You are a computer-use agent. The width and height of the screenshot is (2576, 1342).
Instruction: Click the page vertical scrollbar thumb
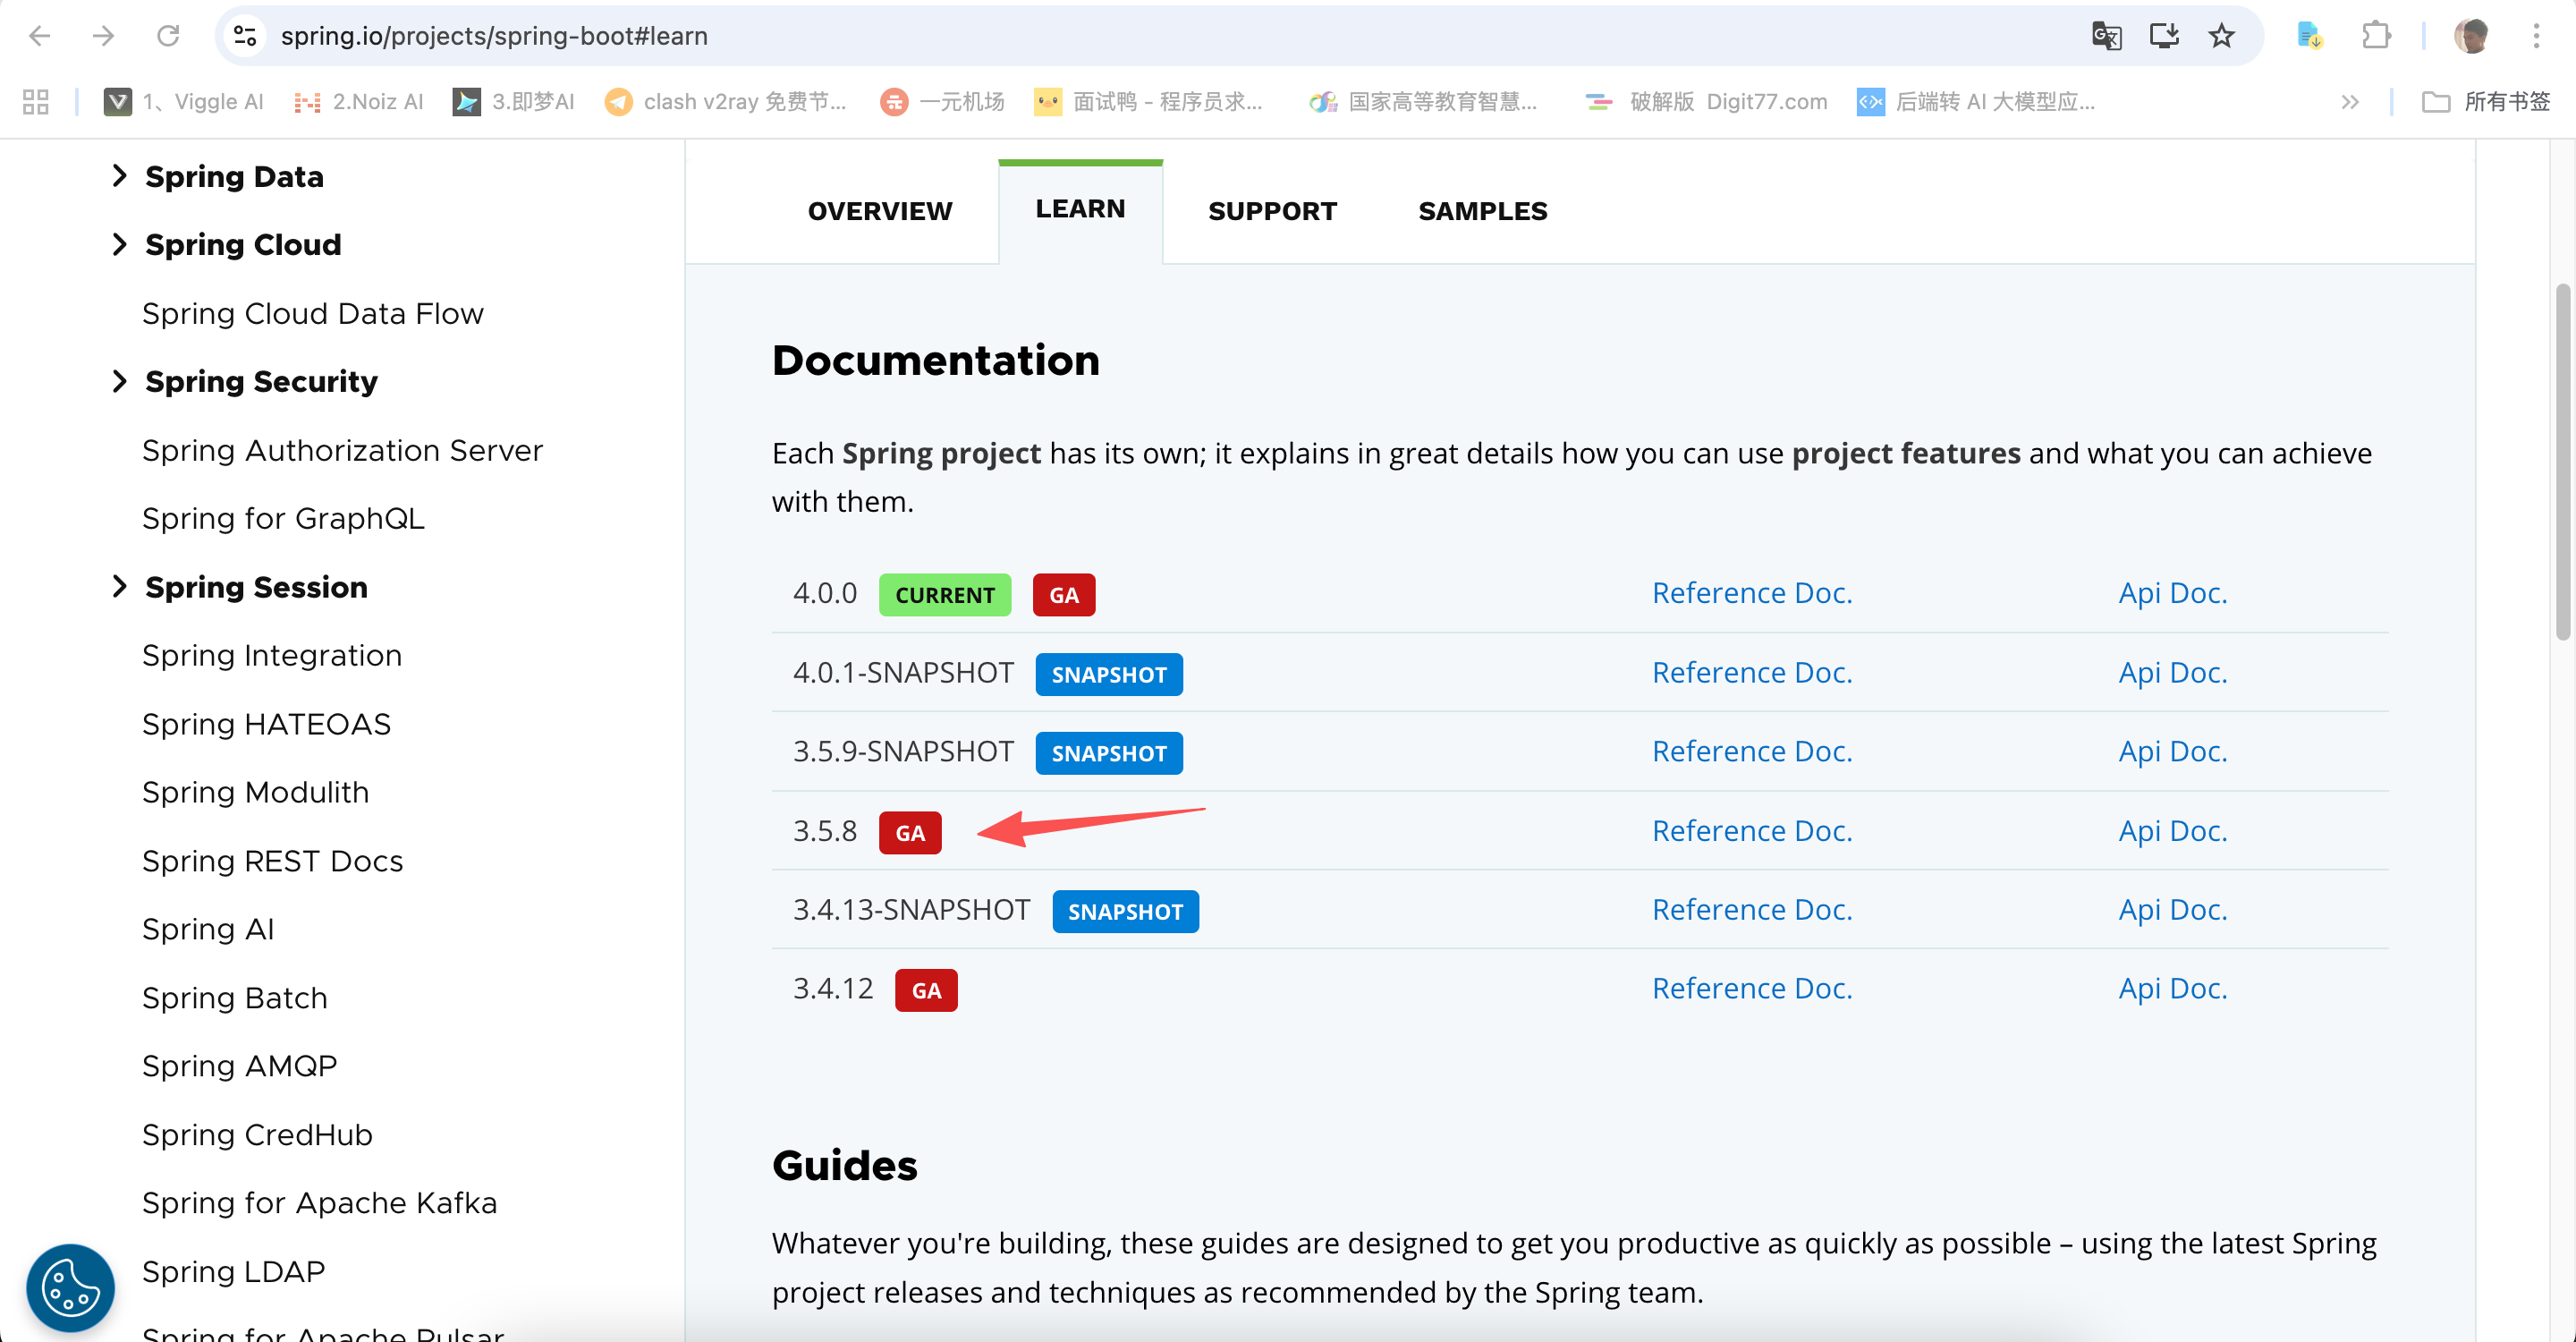click(x=2563, y=460)
